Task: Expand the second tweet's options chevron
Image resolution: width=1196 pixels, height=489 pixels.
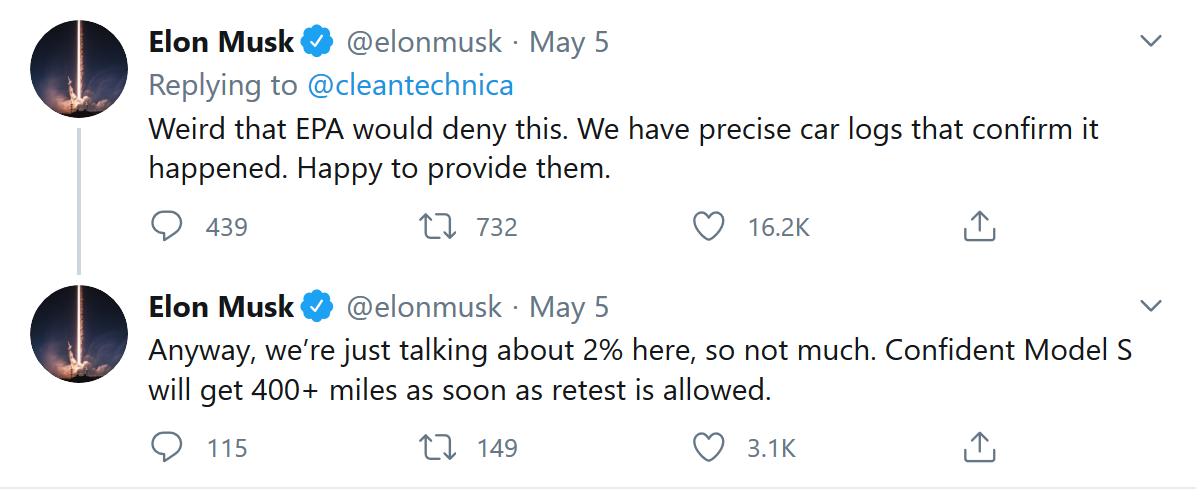Action: 1152,305
